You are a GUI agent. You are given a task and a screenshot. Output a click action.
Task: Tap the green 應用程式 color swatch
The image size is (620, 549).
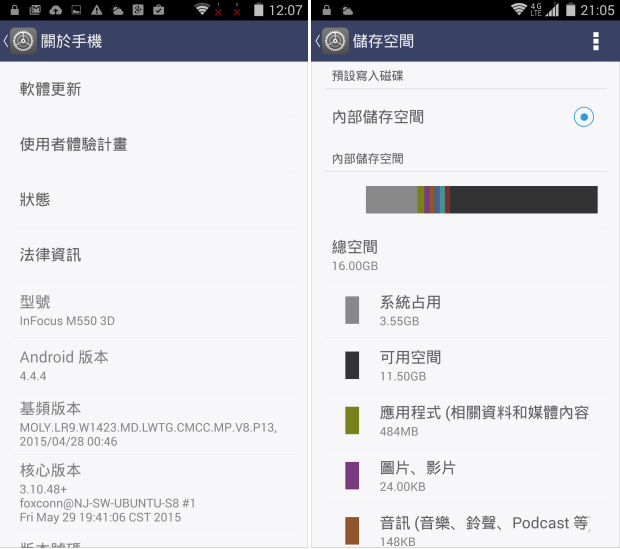[x=352, y=420]
